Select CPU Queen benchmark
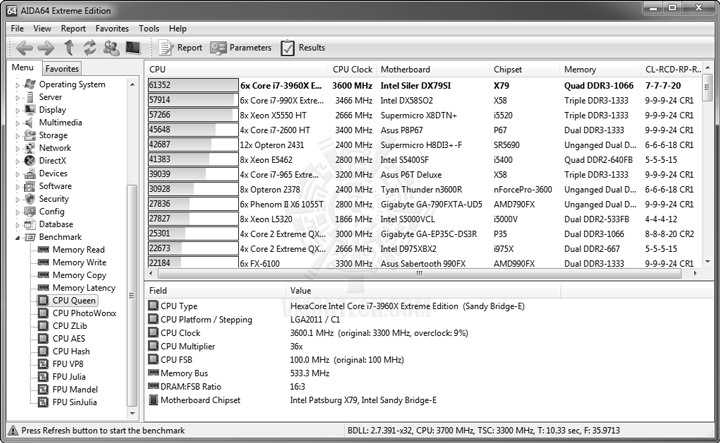The image size is (720, 443). pos(74,300)
